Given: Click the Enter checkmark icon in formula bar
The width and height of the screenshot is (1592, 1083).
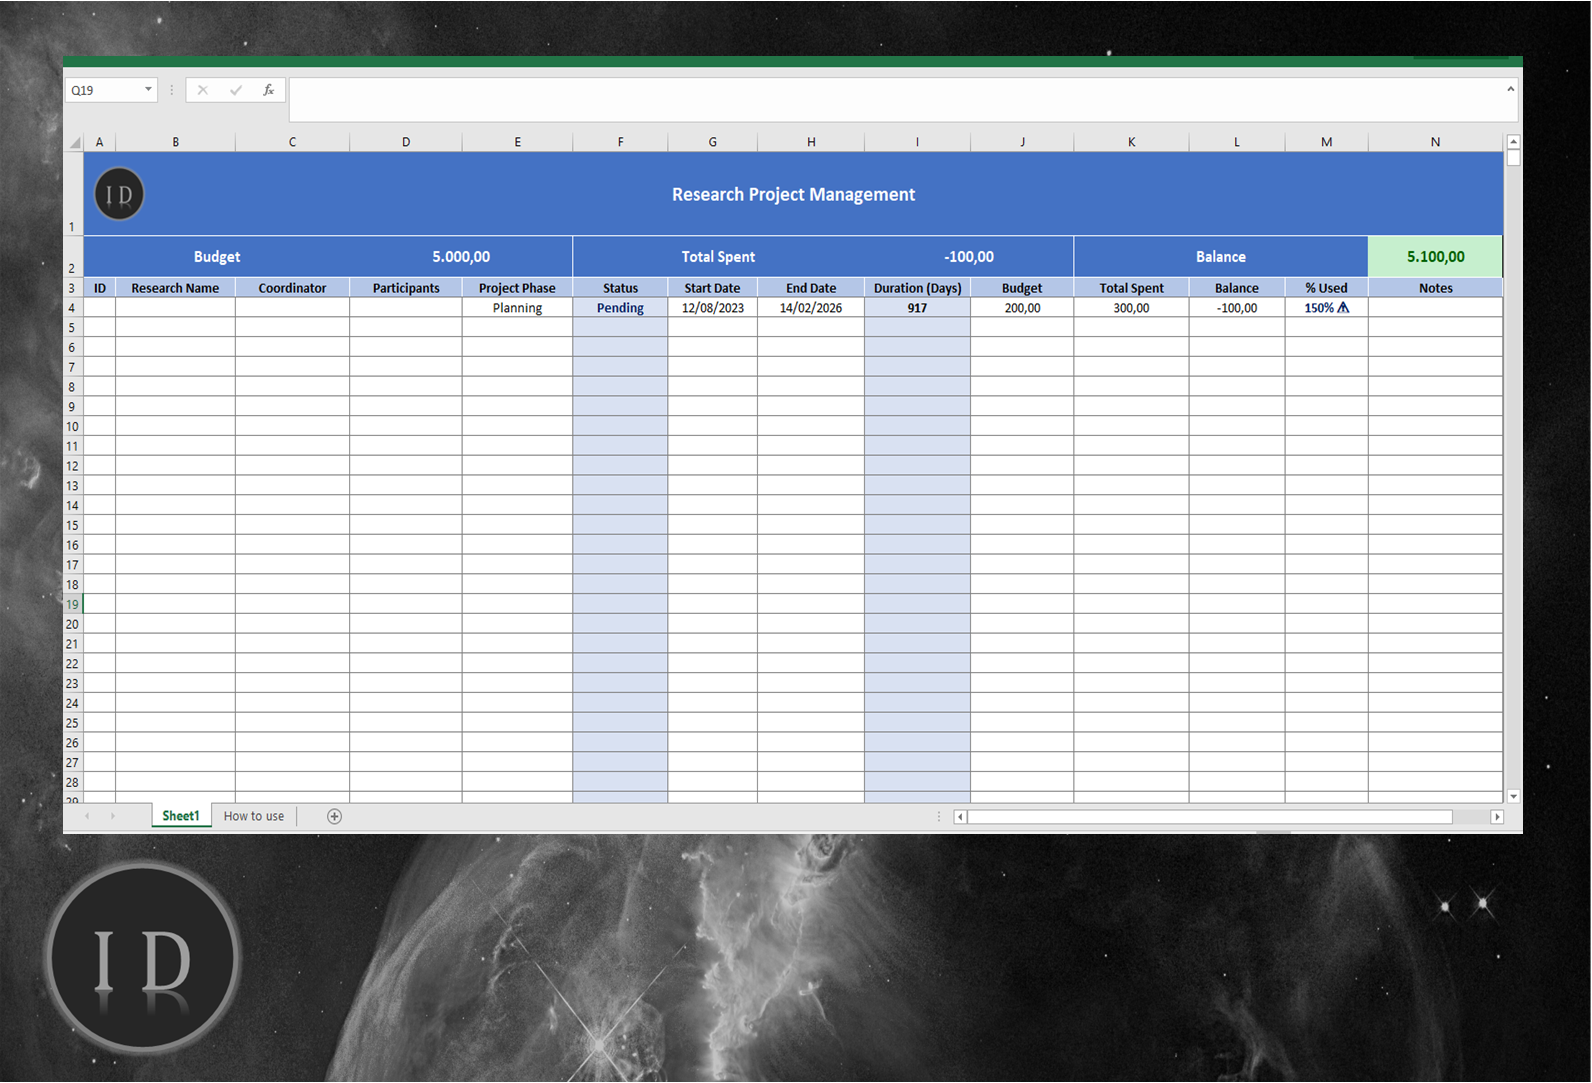Looking at the screenshot, I should coord(236,90).
